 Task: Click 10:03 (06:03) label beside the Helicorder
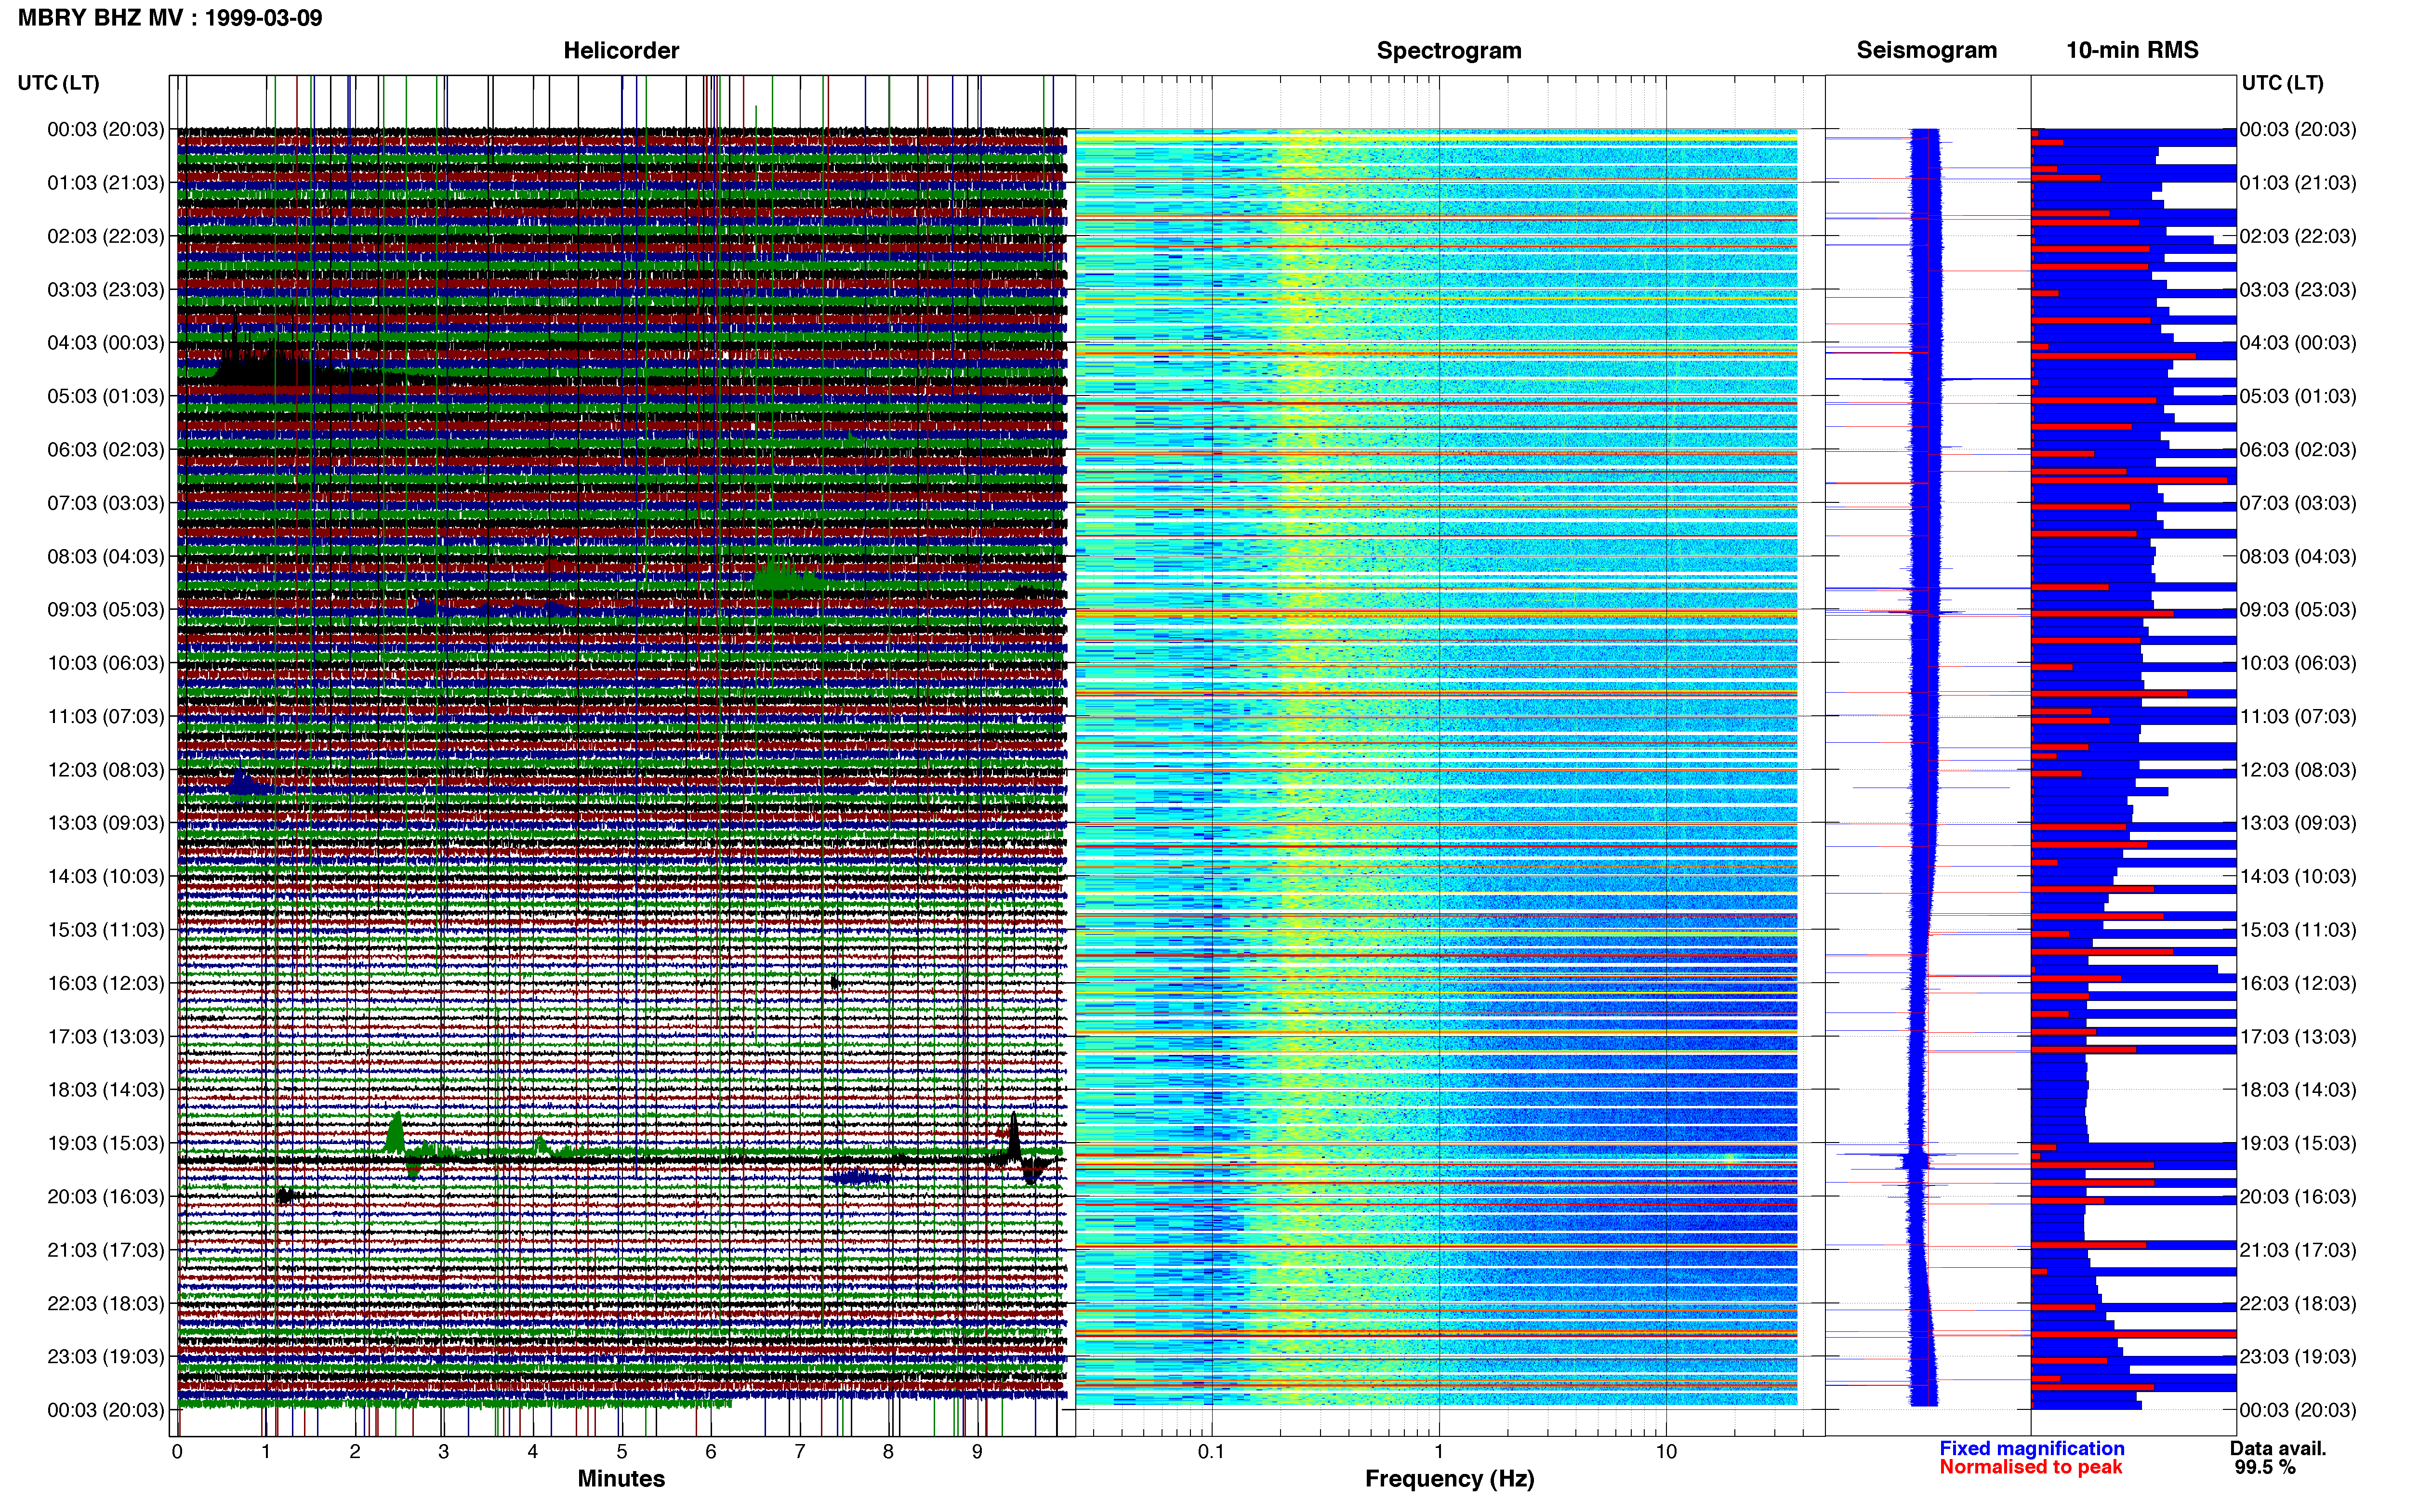click(105, 663)
